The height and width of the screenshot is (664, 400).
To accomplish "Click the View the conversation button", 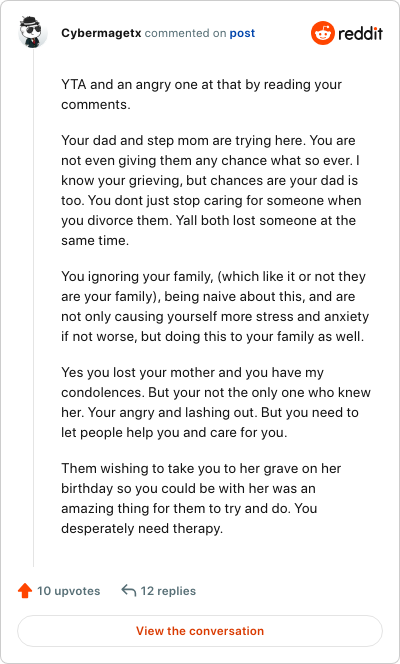I will 200,631.
